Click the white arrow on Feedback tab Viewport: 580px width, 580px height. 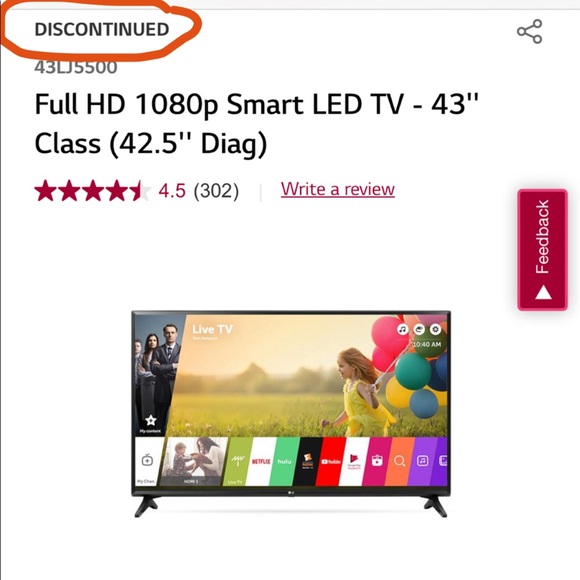coord(543,292)
